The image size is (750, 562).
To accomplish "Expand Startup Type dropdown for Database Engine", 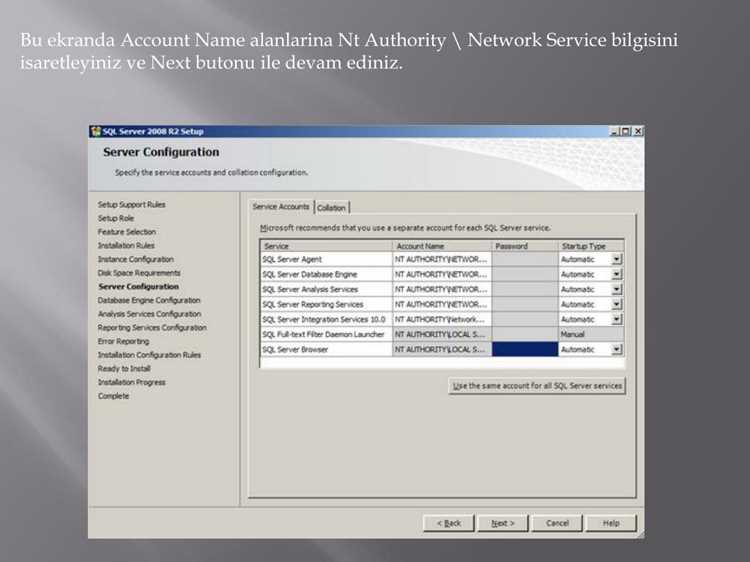I will coord(617,274).
